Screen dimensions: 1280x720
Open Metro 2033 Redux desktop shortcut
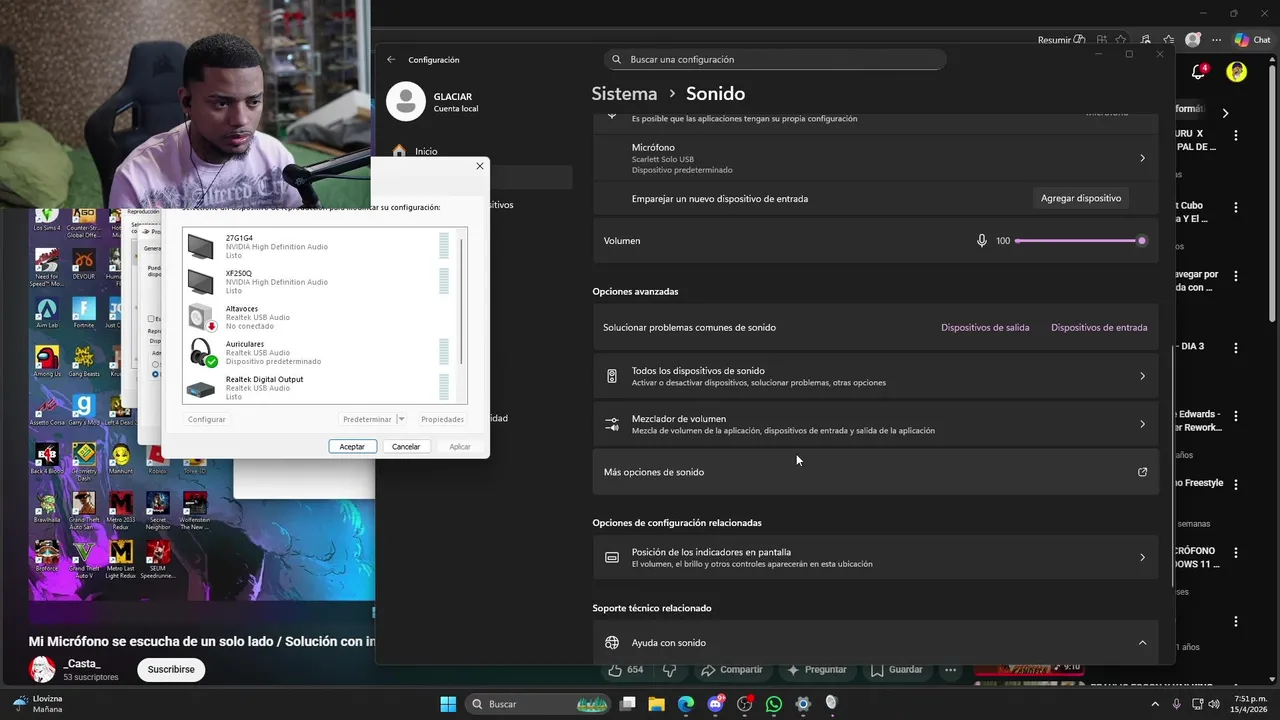point(121,509)
